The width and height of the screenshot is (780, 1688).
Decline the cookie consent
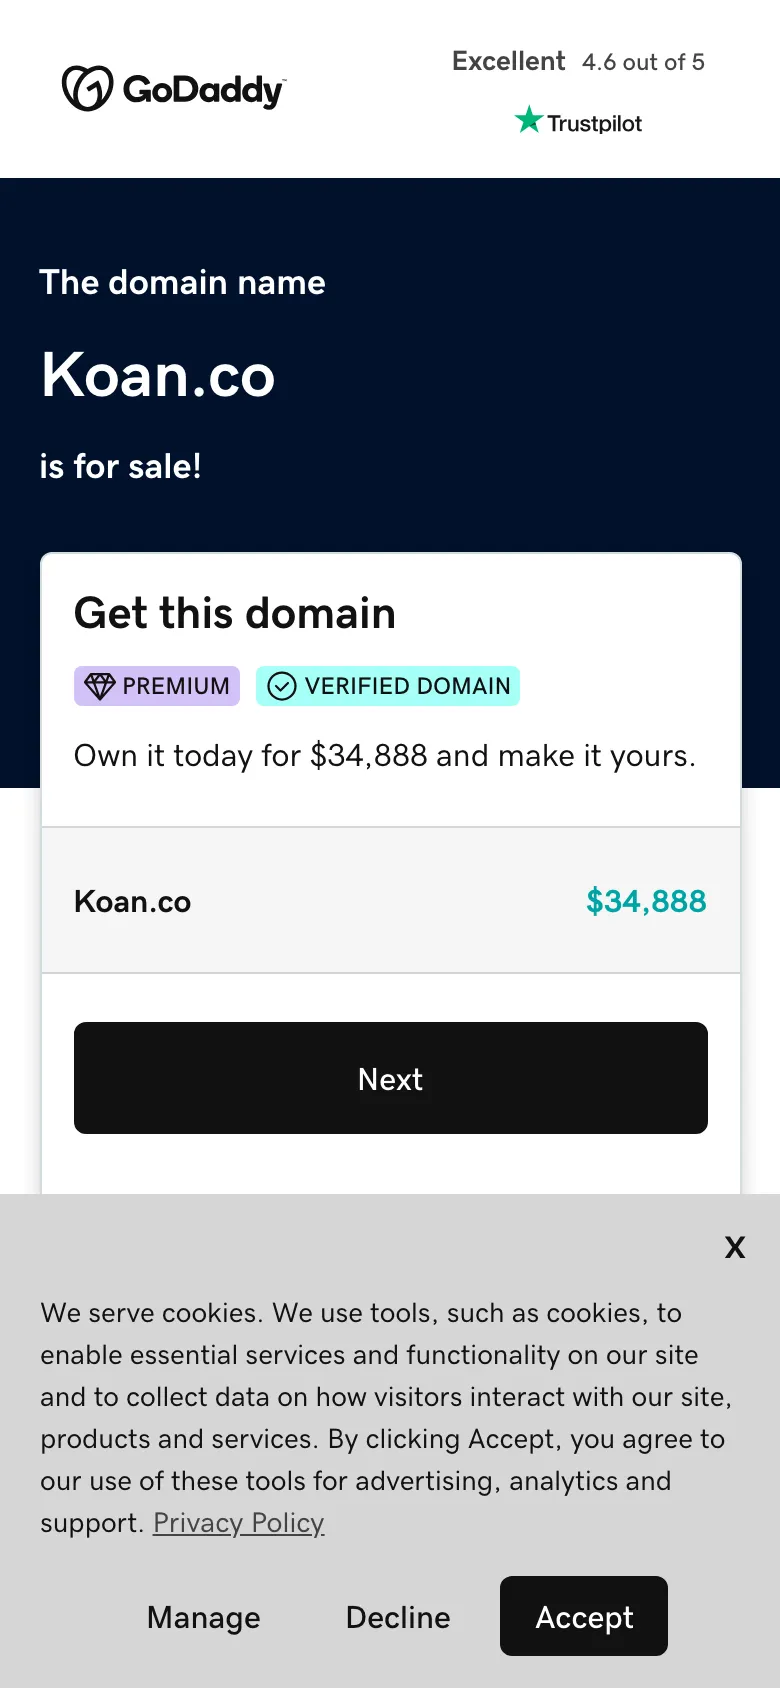click(397, 1616)
